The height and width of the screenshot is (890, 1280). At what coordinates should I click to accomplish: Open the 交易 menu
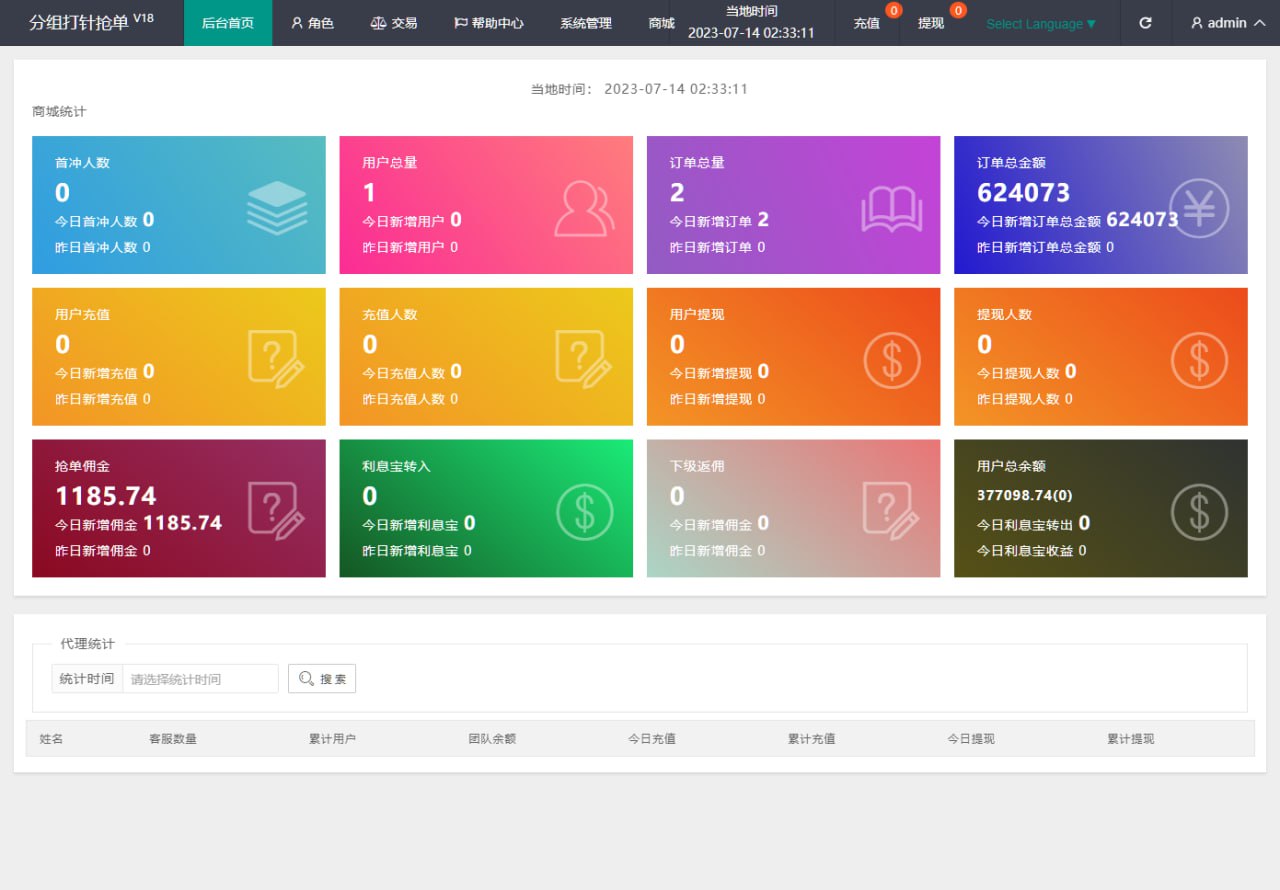click(x=393, y=23)
